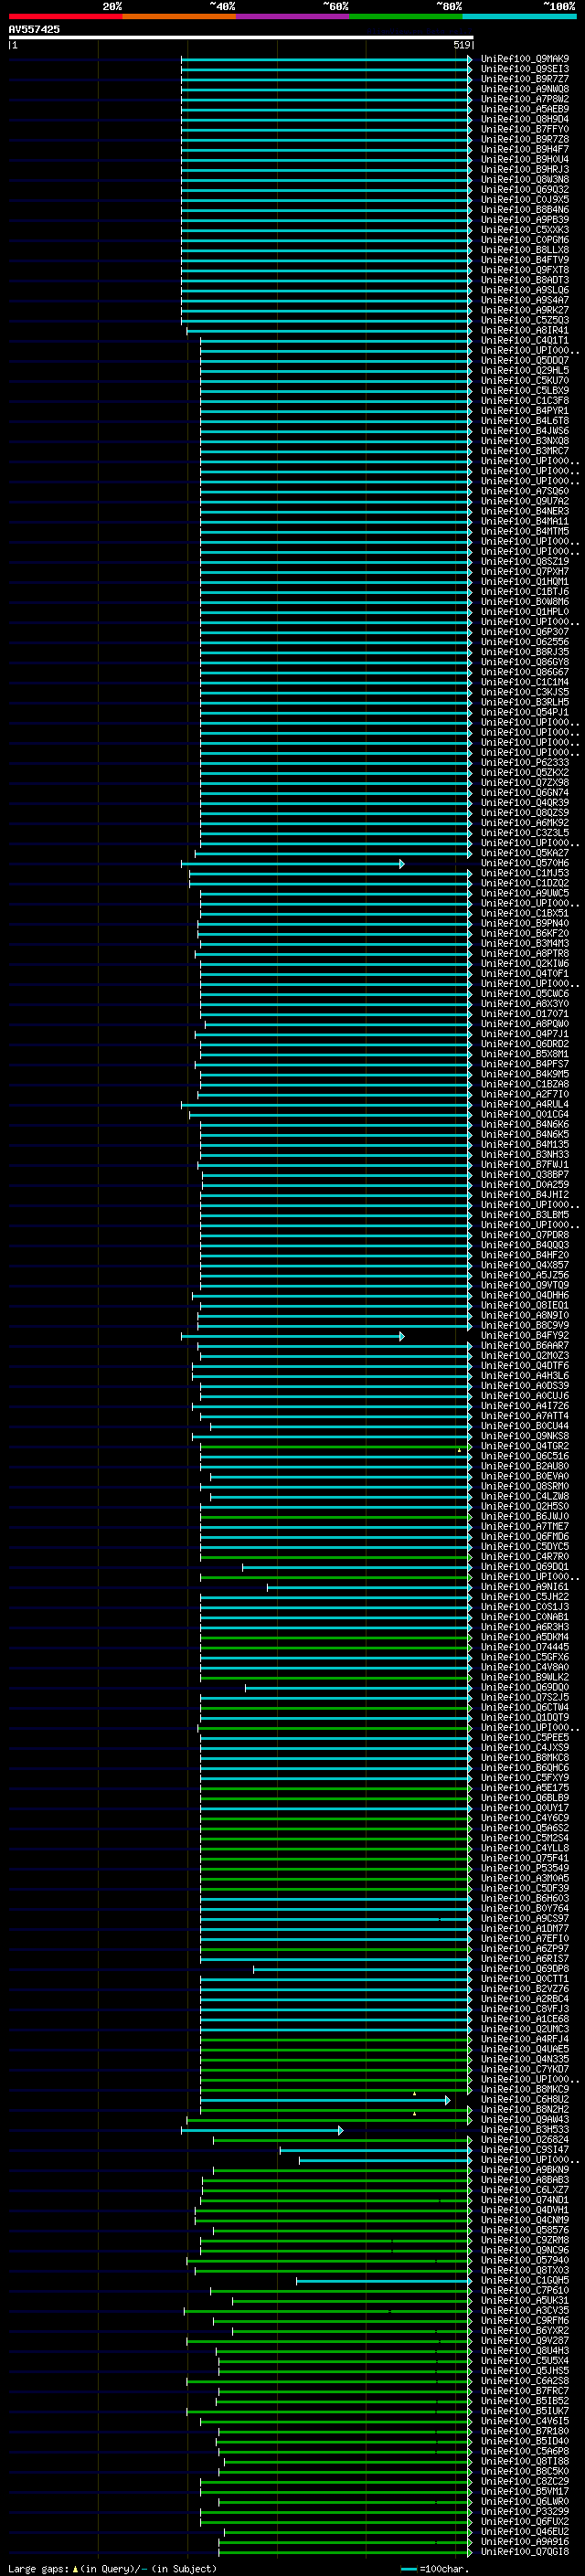585x2576 pixels.
Task: Select label UniRef100_C4V6I5
Action: [524, 2421]
